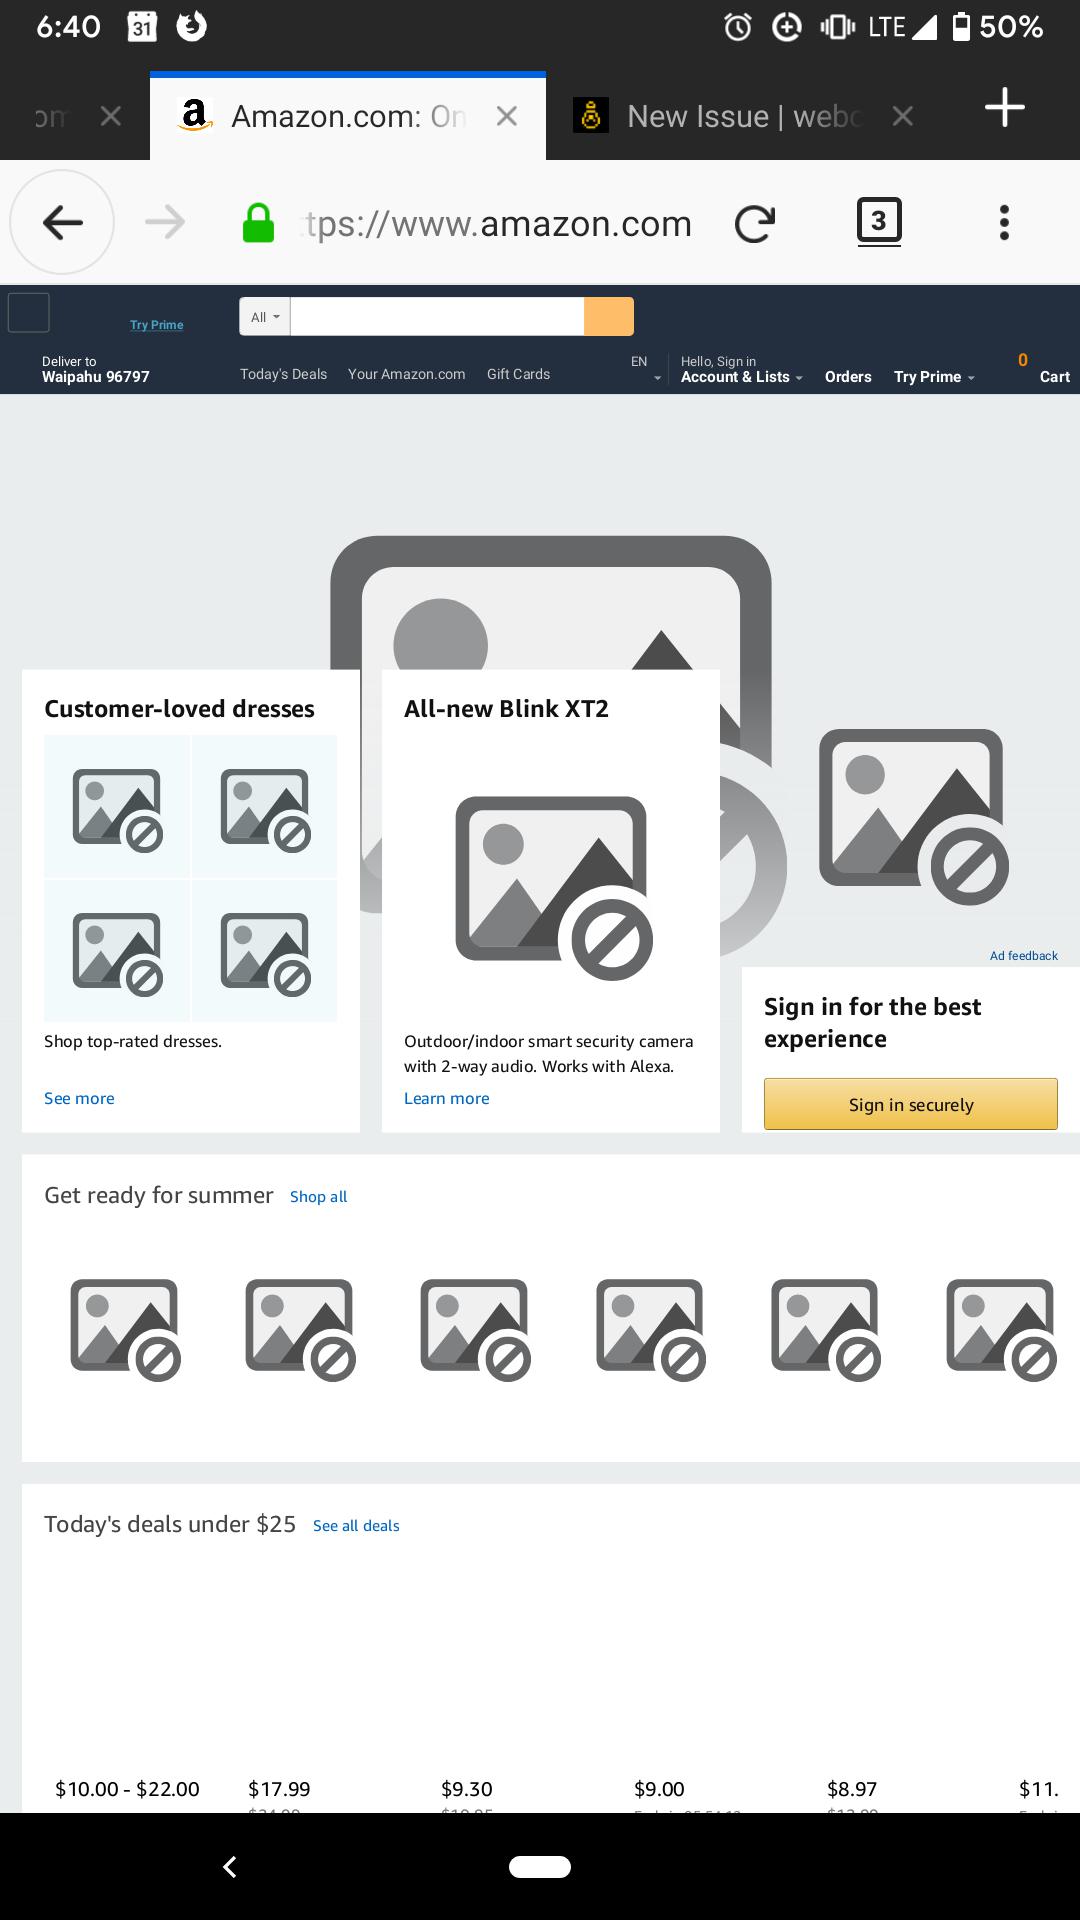Open the browser overflow menu
Viewport: 1080px width, 1920px height.
coord(1003,222)
